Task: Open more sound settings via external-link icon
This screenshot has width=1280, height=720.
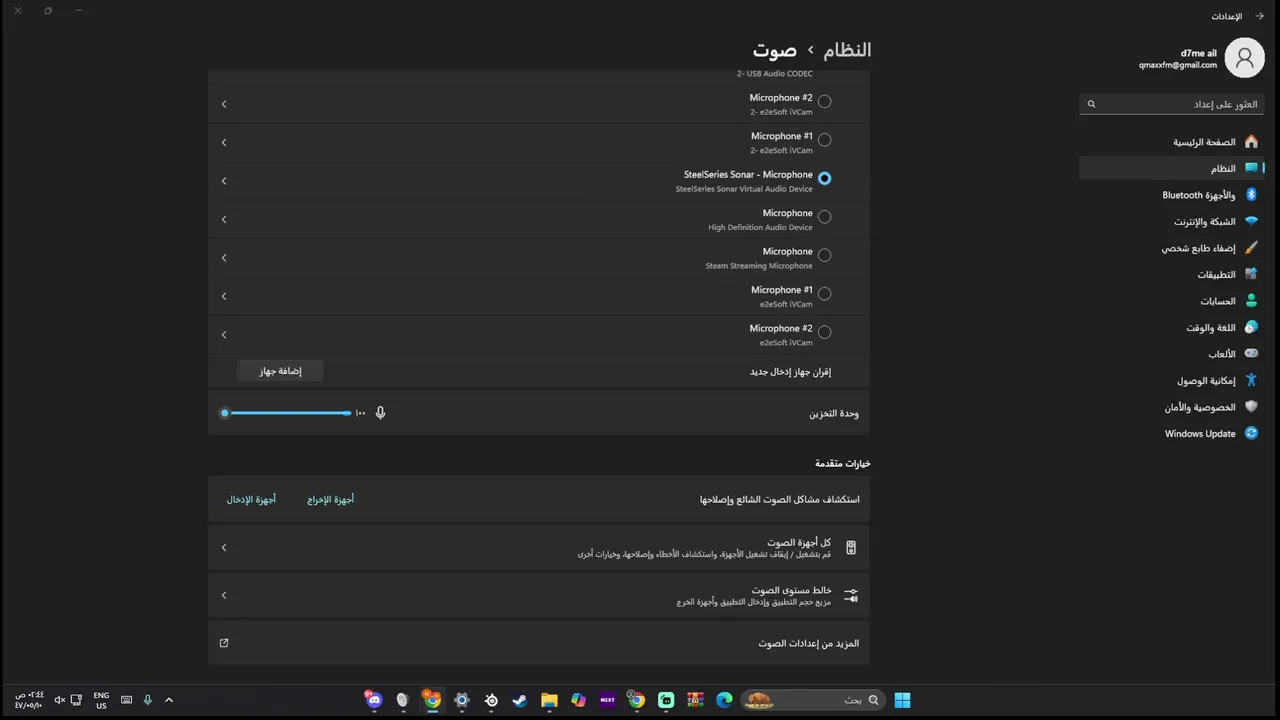Action: [x=224, y=643]
